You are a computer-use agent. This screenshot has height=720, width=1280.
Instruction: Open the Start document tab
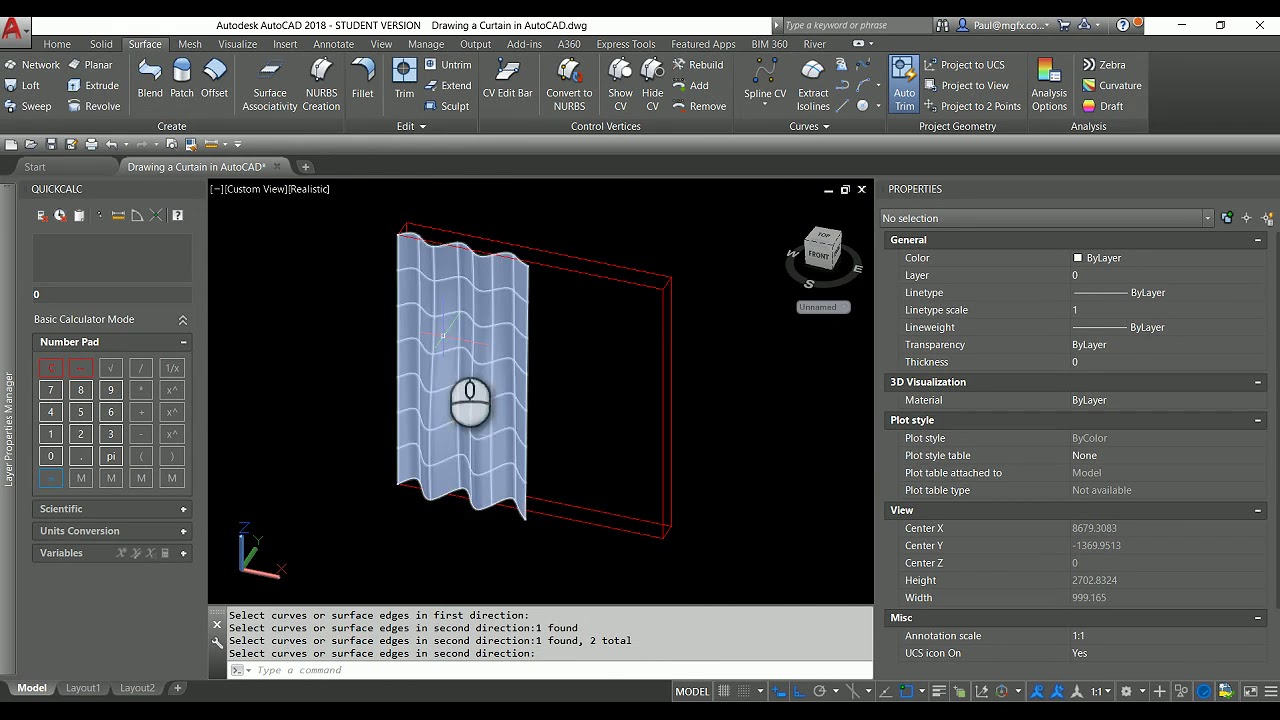pos(35,167)
